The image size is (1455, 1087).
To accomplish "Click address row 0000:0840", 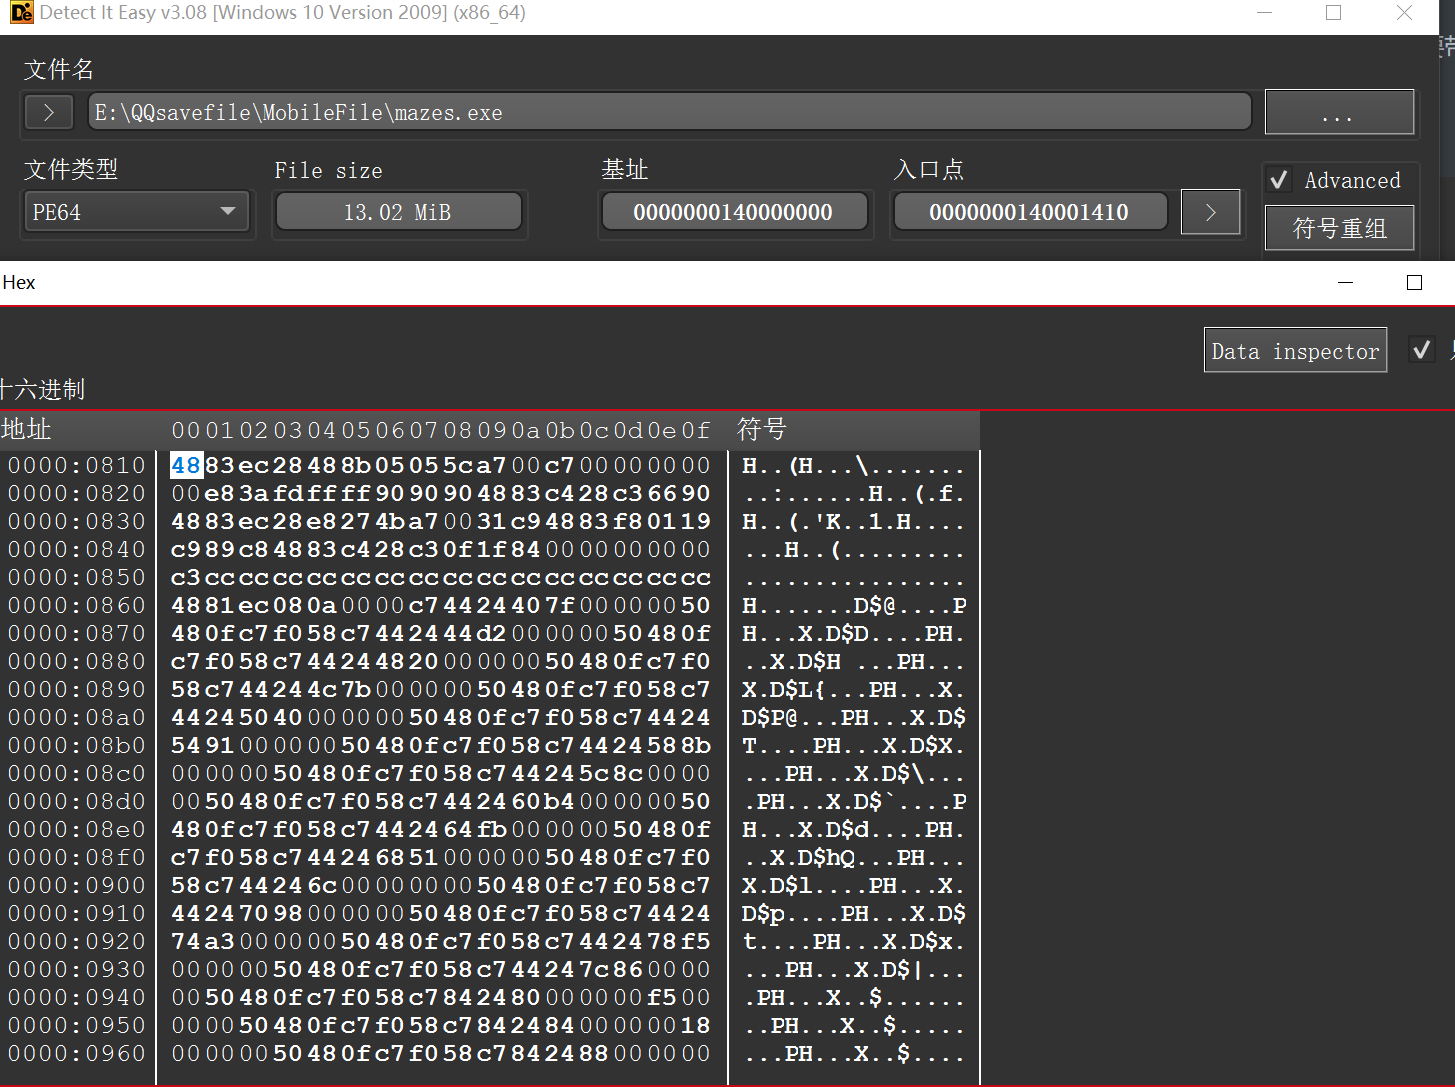I will point(77,549).
